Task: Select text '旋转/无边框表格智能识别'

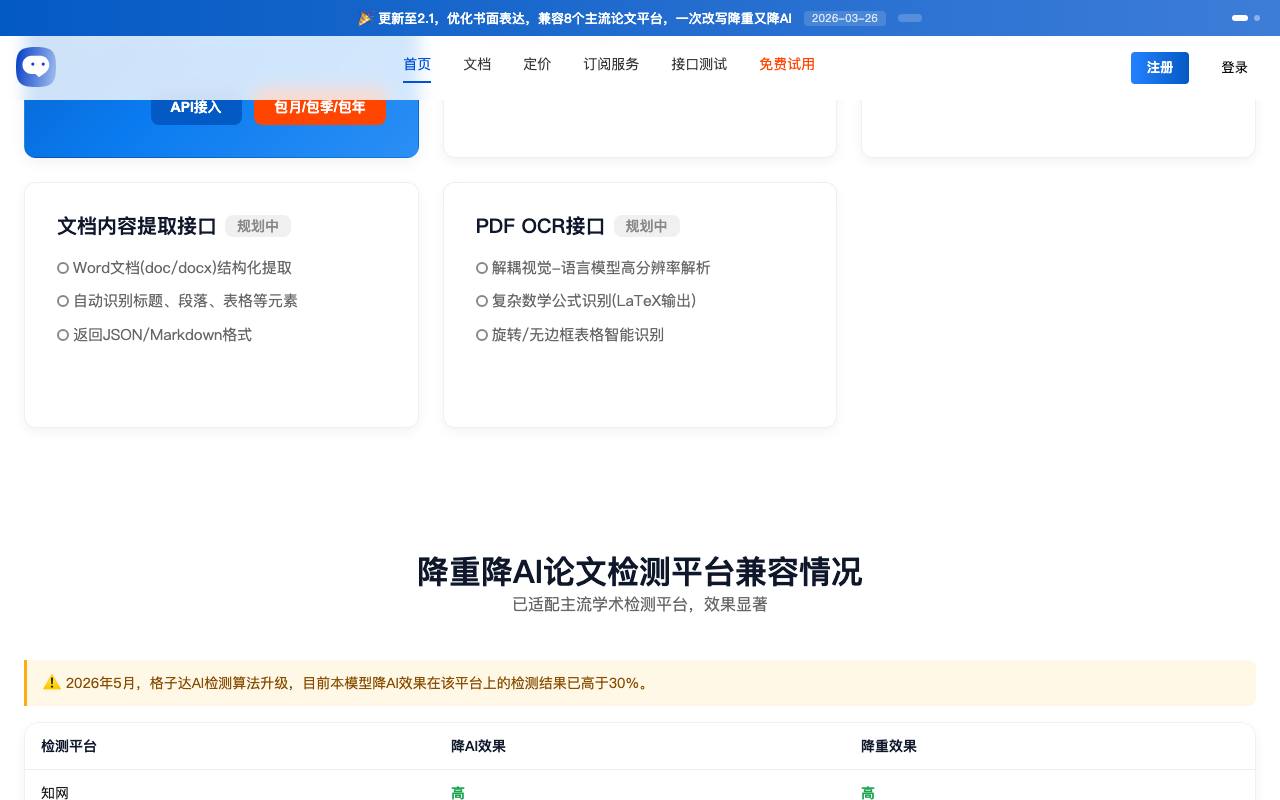Action: pyautogui.click(x=578, y=335)
